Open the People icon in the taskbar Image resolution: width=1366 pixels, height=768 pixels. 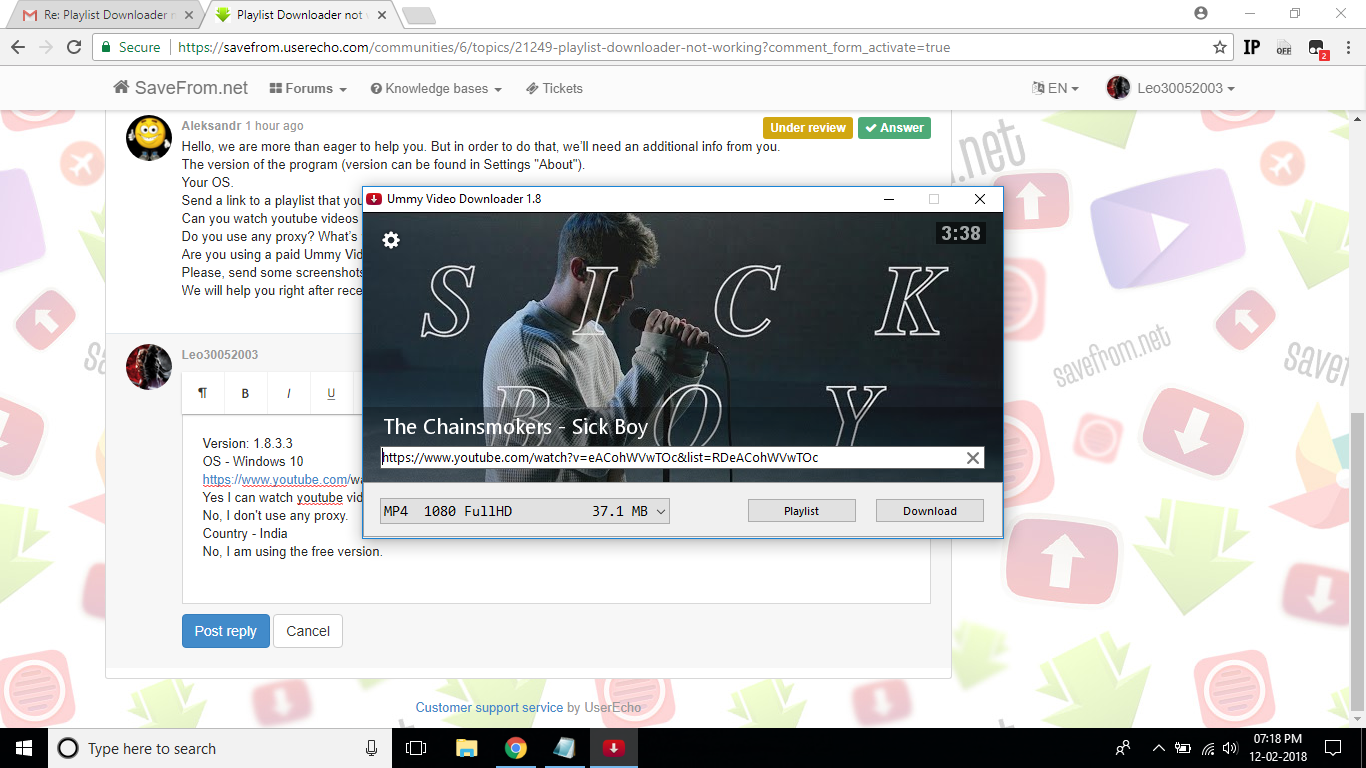[x=1123, y=748]
